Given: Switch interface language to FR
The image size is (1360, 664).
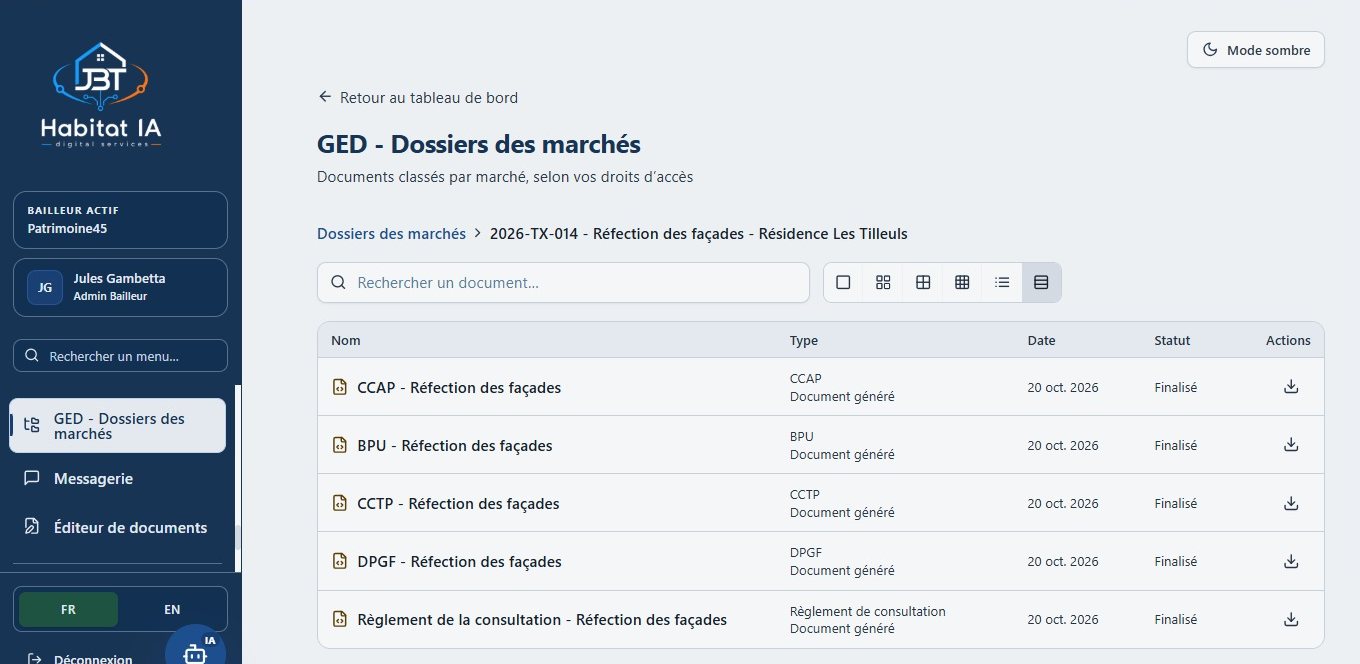Looking at the screenshot, I should (x=68, y=609).
